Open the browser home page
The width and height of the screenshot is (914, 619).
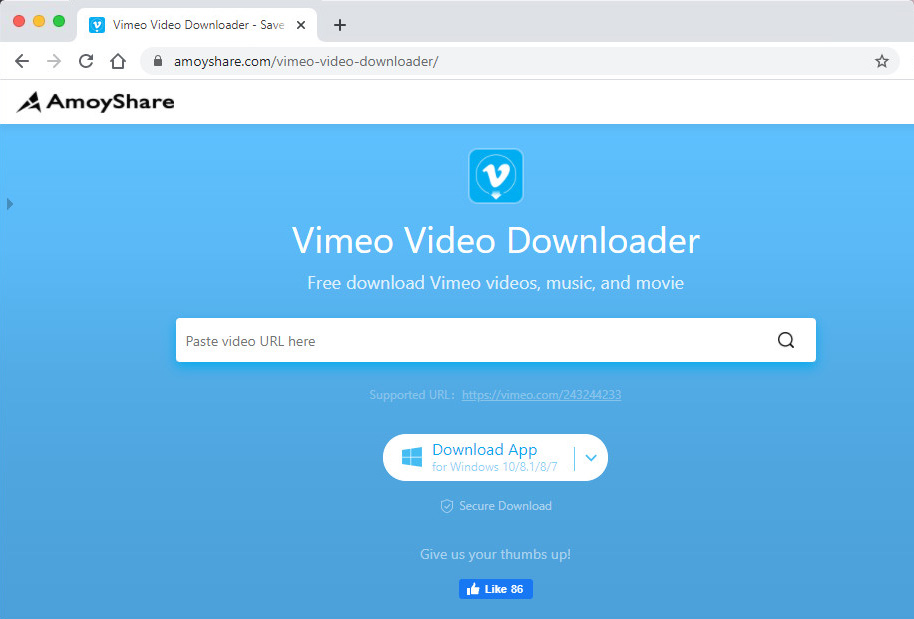point(118,61)
